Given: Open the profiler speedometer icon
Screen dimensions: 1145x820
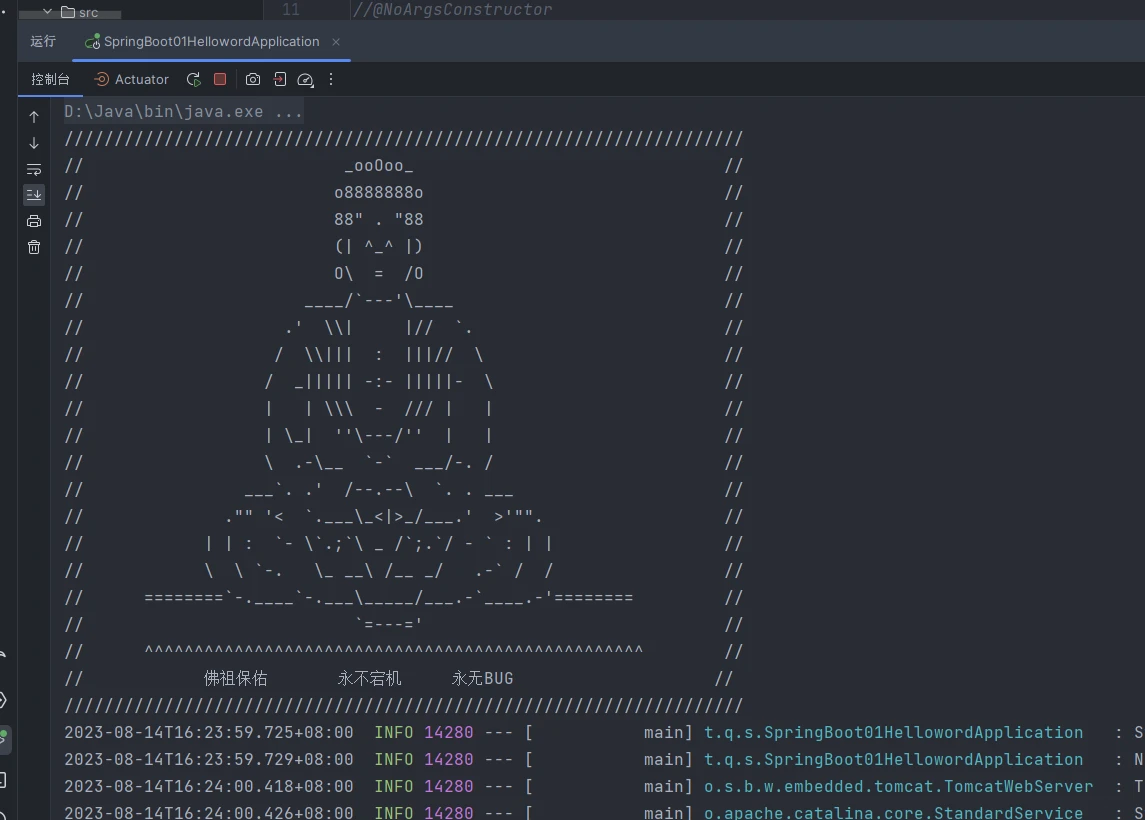Looking at the screenshot, I should pyautogui.click(x=306, y=79).
